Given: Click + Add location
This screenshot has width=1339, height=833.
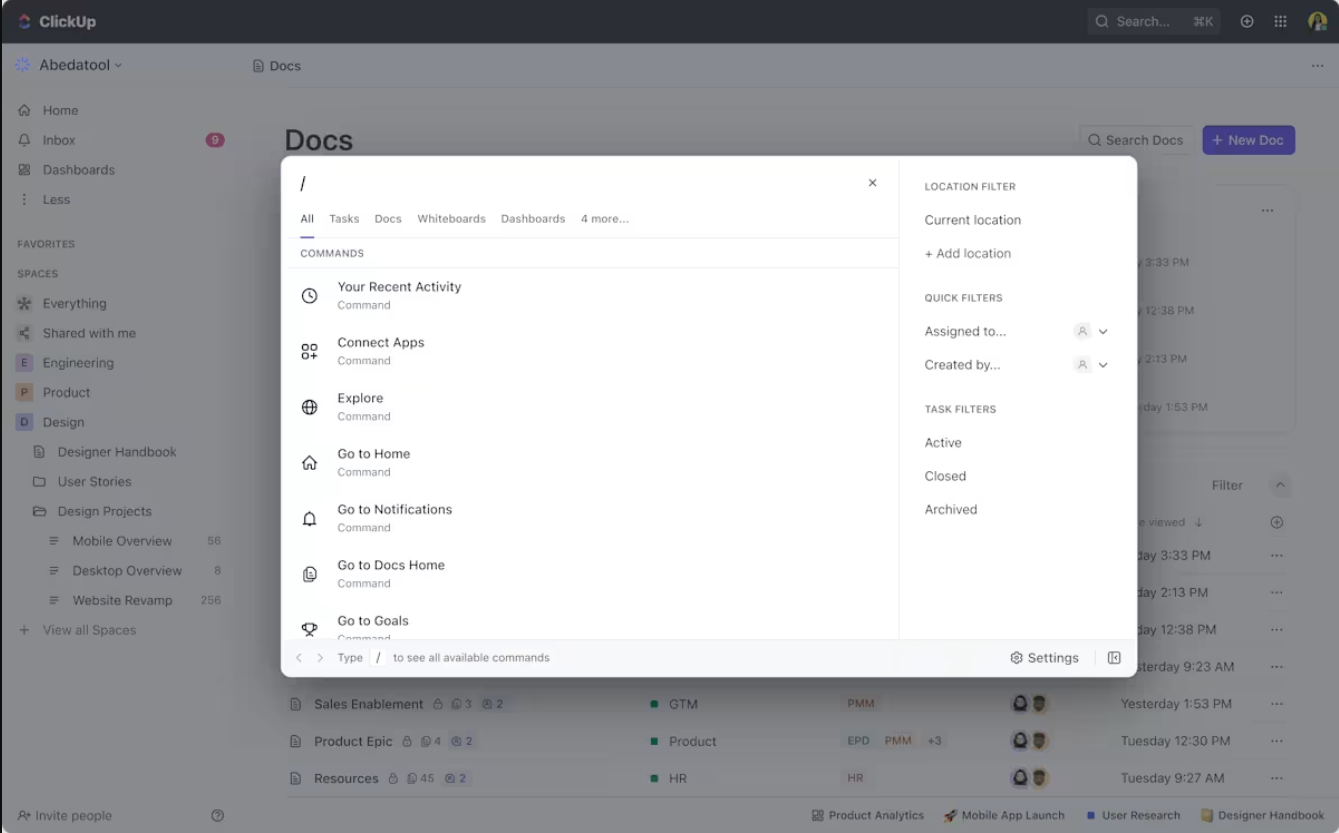Looking at the screenshot, I should pos(968,254).
